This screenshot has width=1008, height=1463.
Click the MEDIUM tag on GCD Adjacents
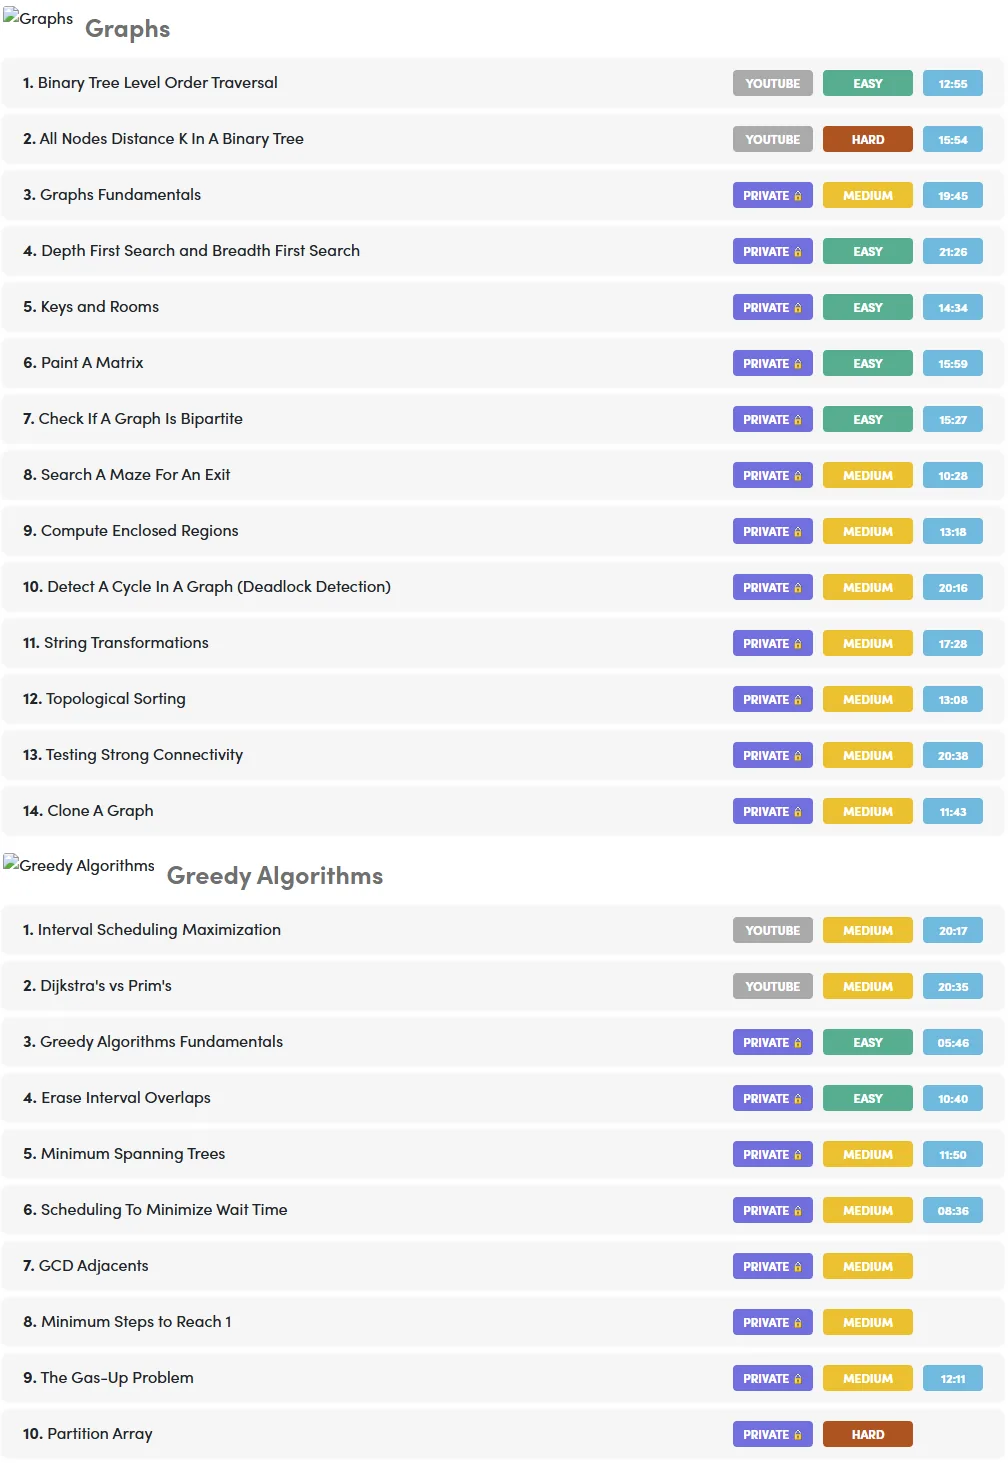click(x=867, y=1267)
